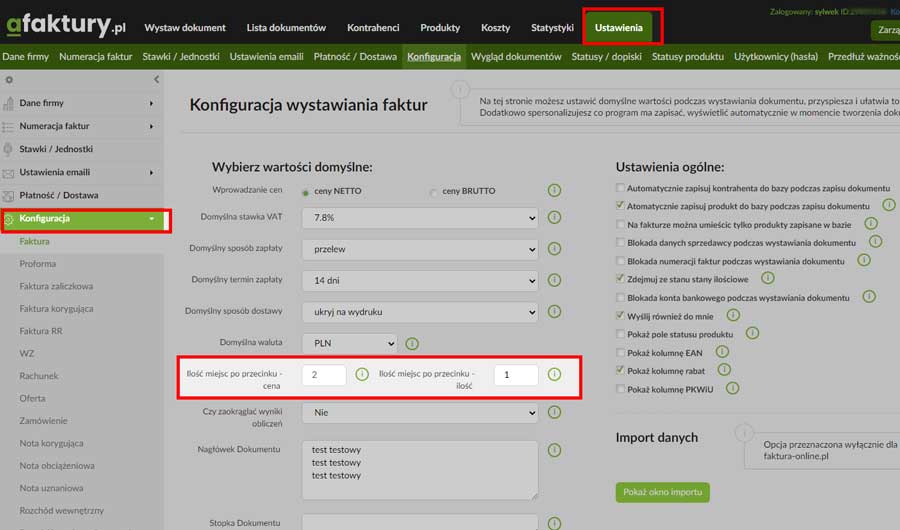The image size is (900, 530).
Task: Click the afaktury.pl logo
Action: click(x=64, y=27)
